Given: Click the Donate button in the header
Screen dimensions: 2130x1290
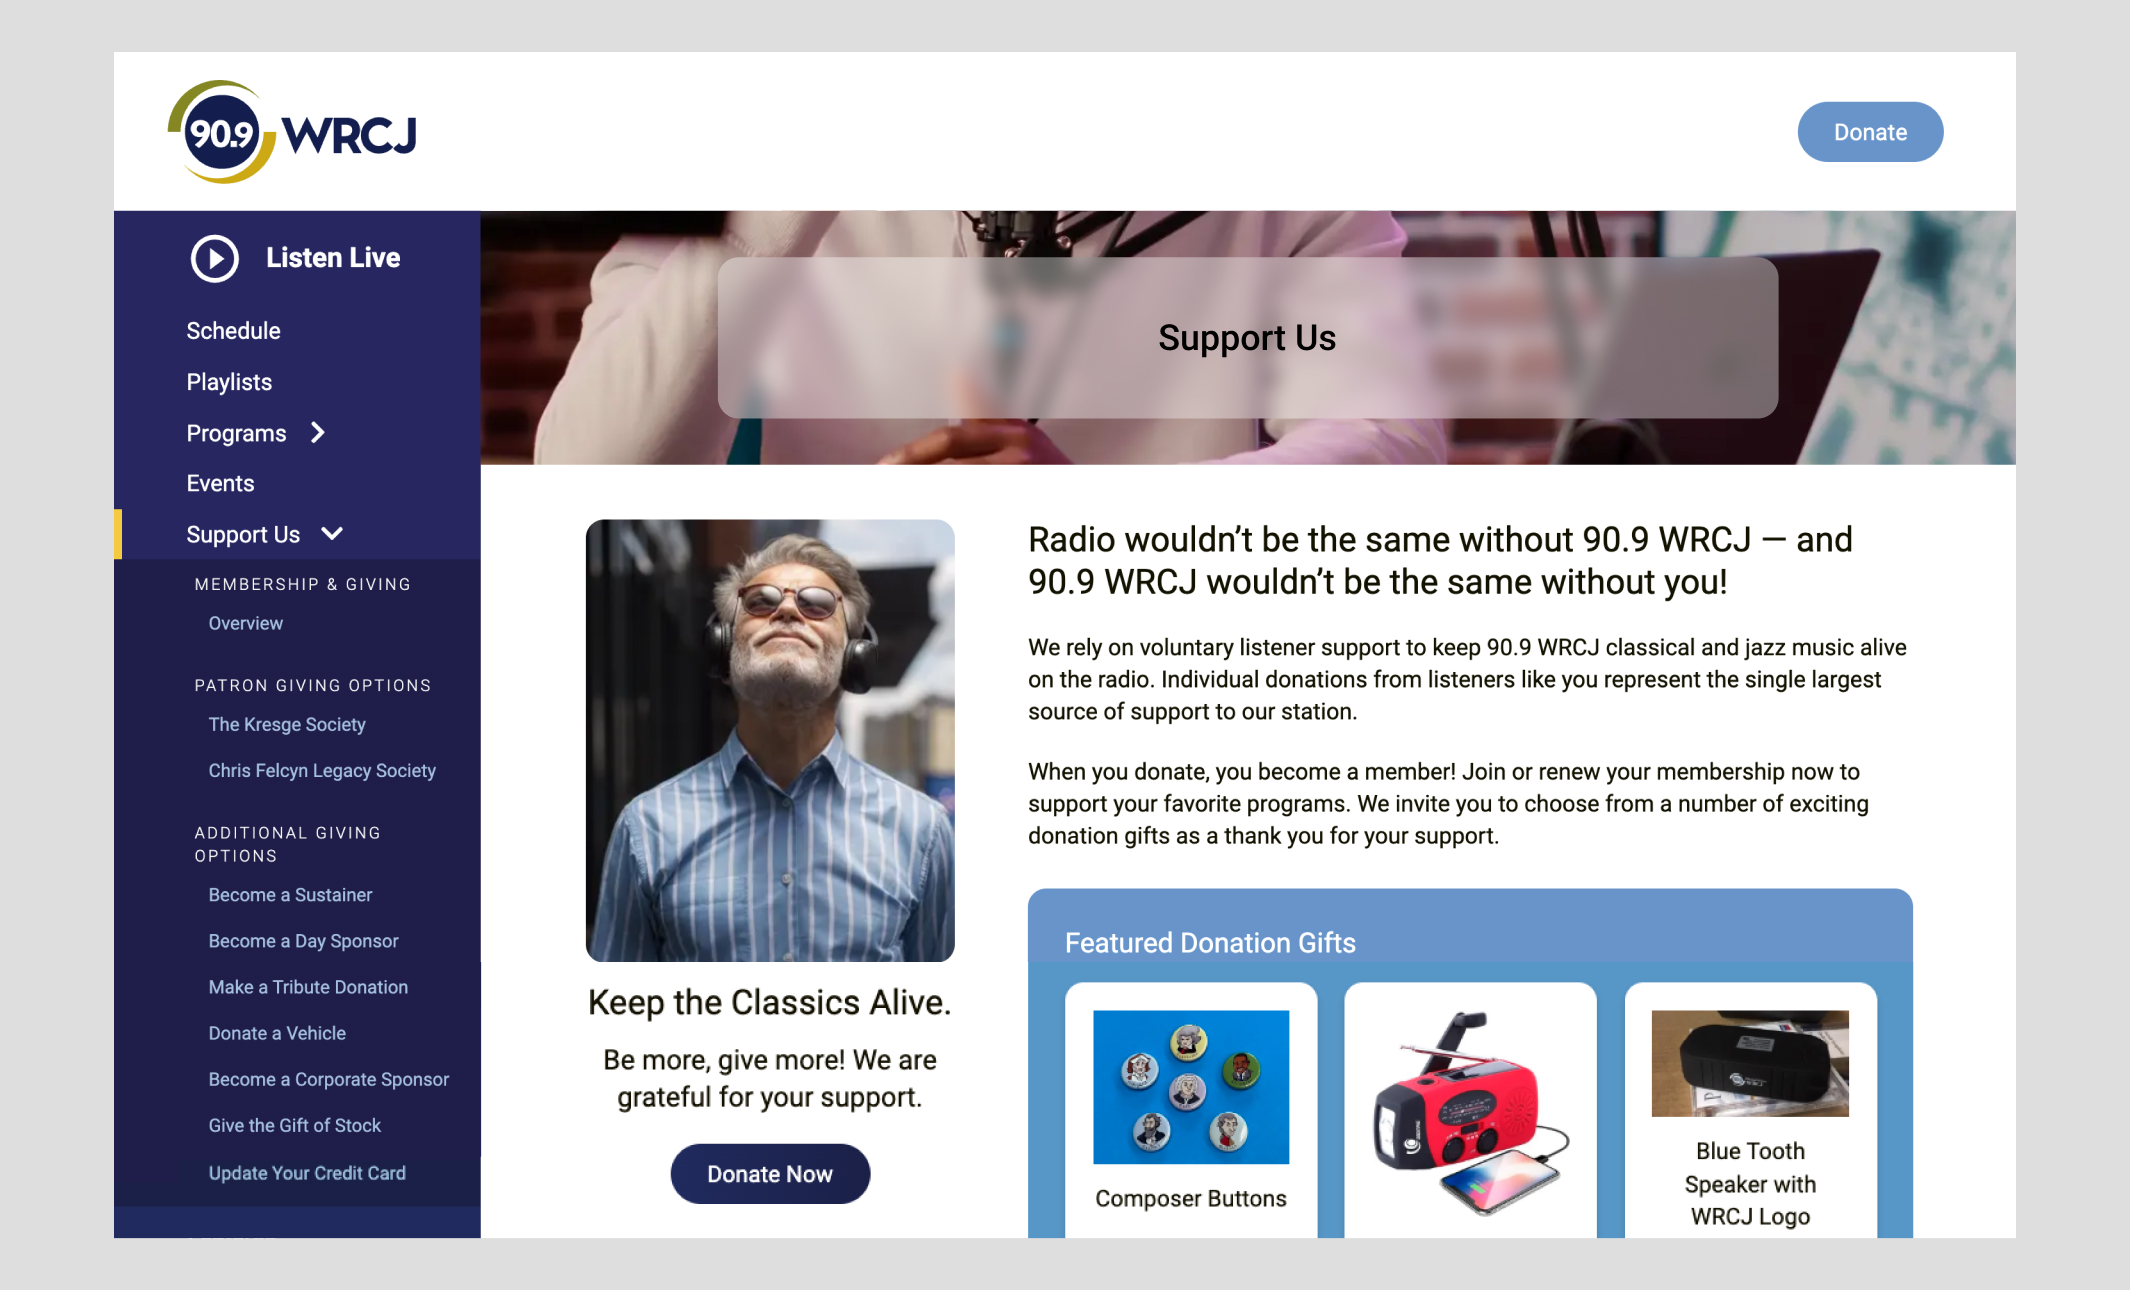Looking at the screenshot, I should tap(1870, 132).
